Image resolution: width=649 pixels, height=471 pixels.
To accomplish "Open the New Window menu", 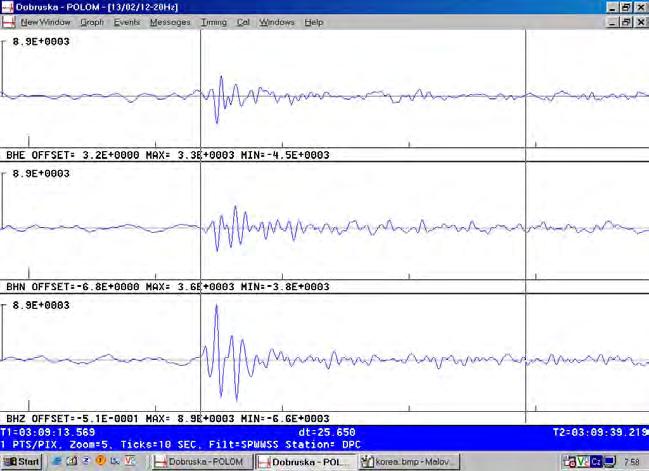I will click(46, 22).
